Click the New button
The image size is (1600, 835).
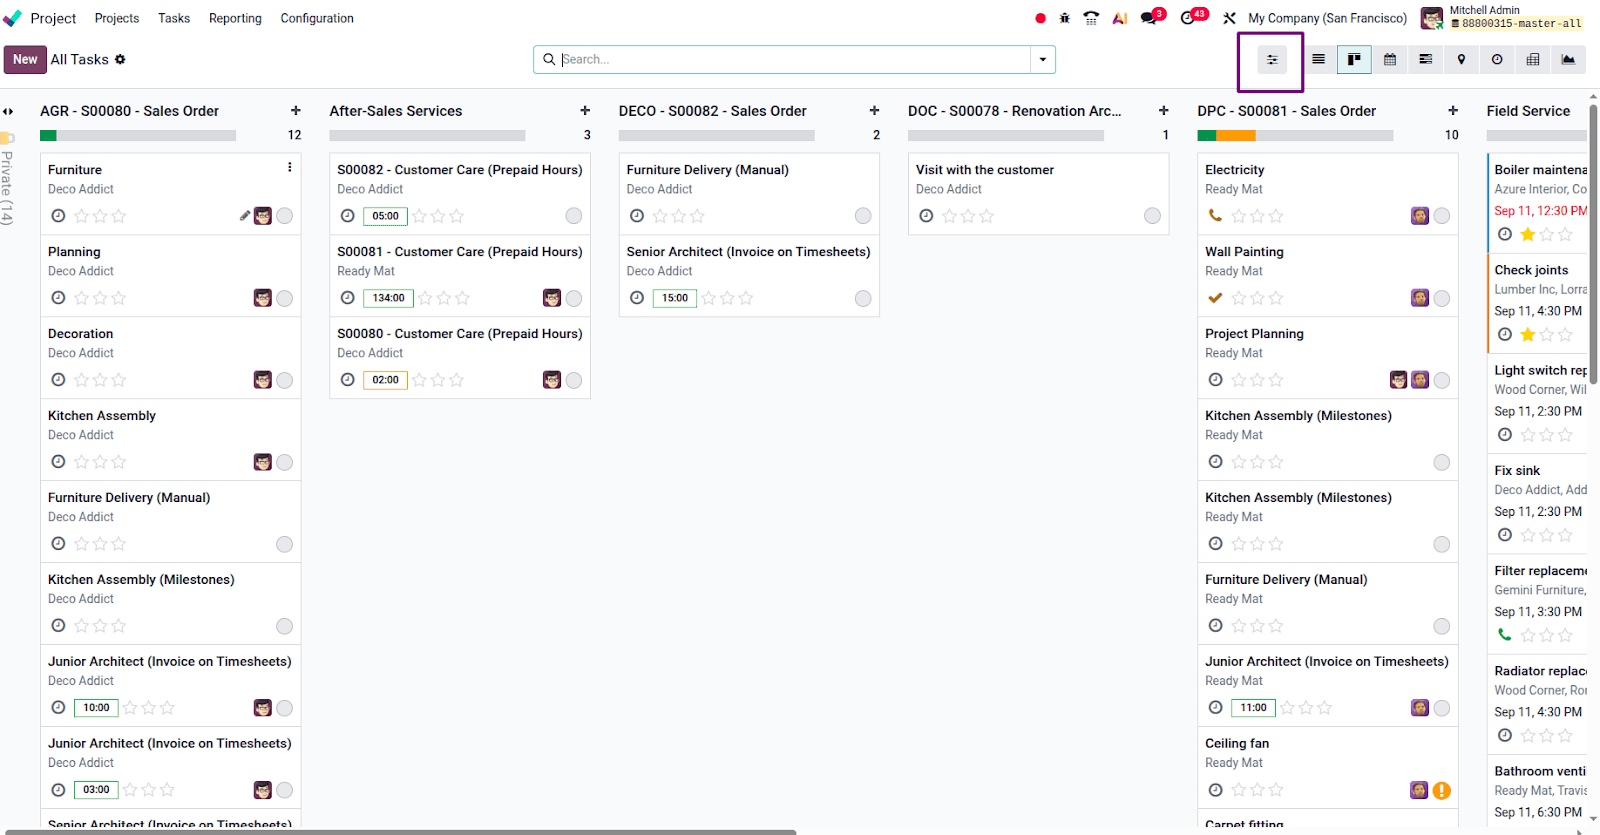click(25, 60)
